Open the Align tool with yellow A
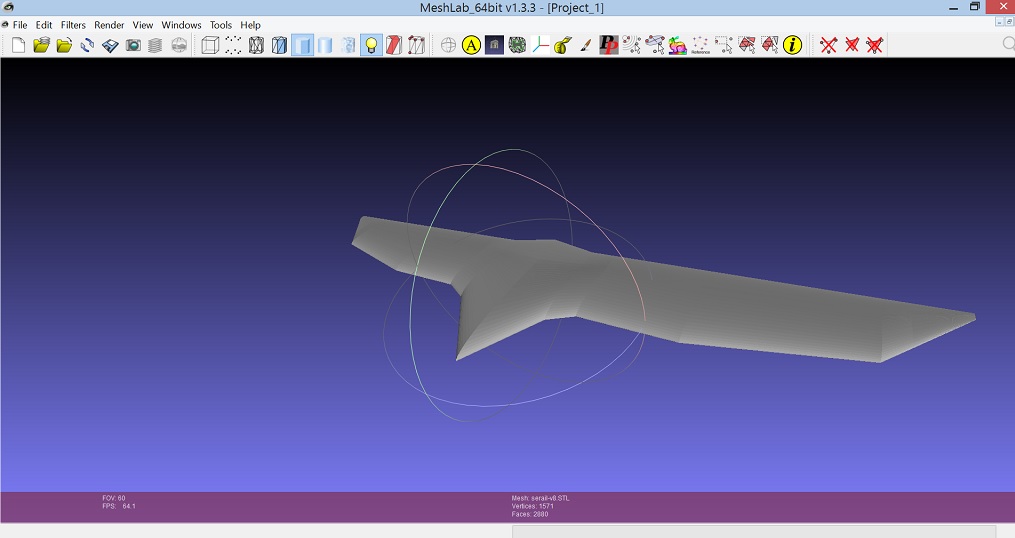Viewport: 1015px width, 538px height. coord(471,45)
